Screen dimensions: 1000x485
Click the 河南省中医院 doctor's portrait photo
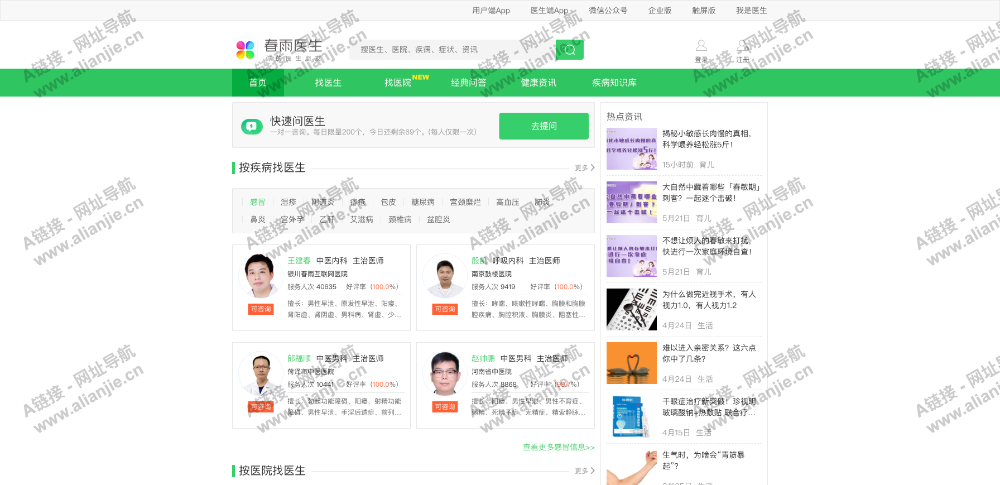coord(445,373)
